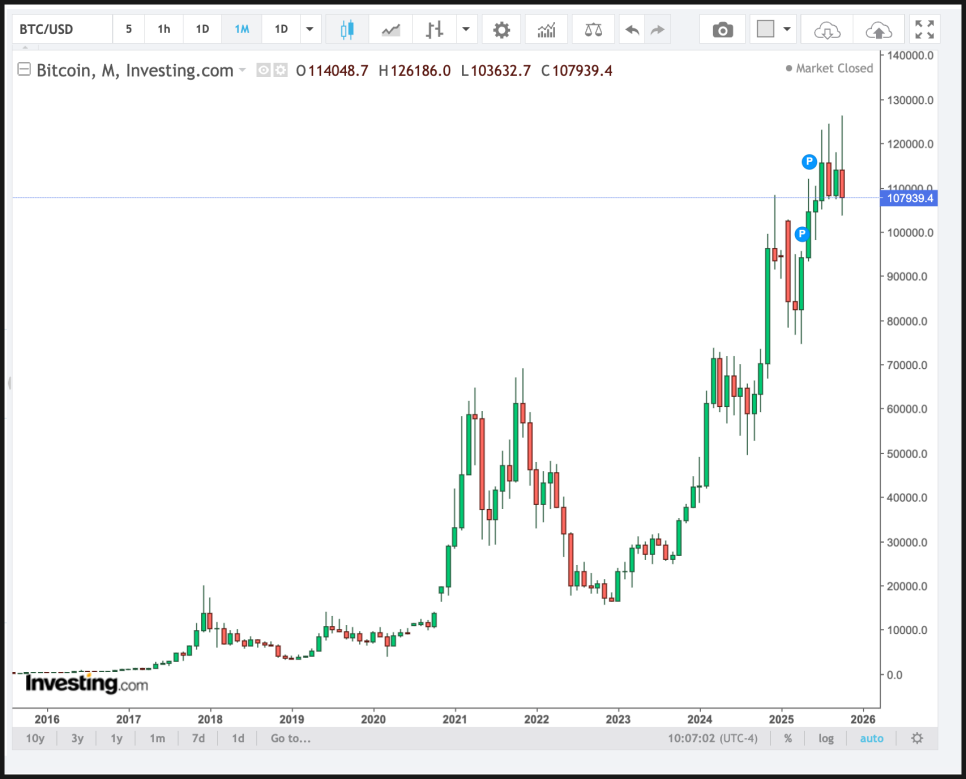
Task: Select the candlestick chart style icon
Action: (x=347, y=30)
